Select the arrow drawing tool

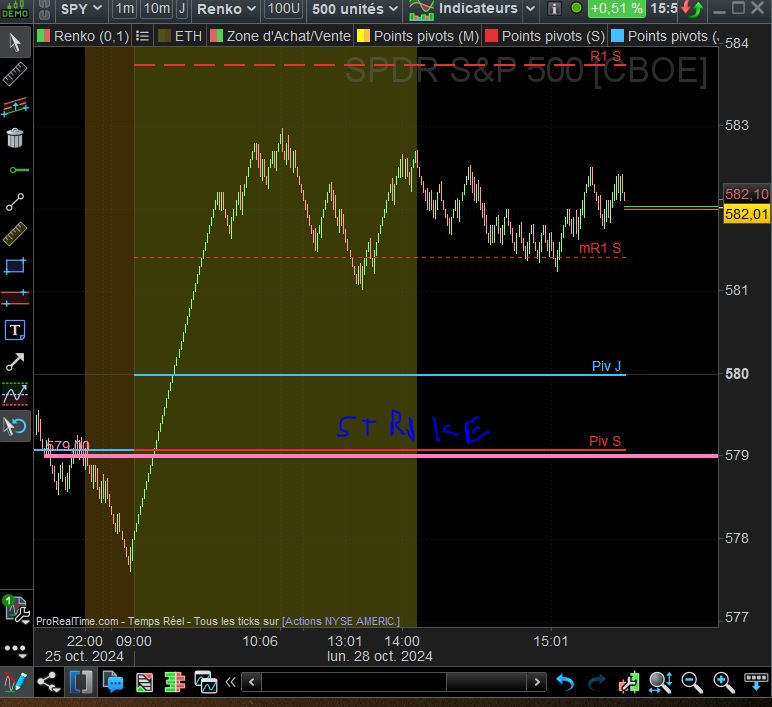(x=15, y=362)
